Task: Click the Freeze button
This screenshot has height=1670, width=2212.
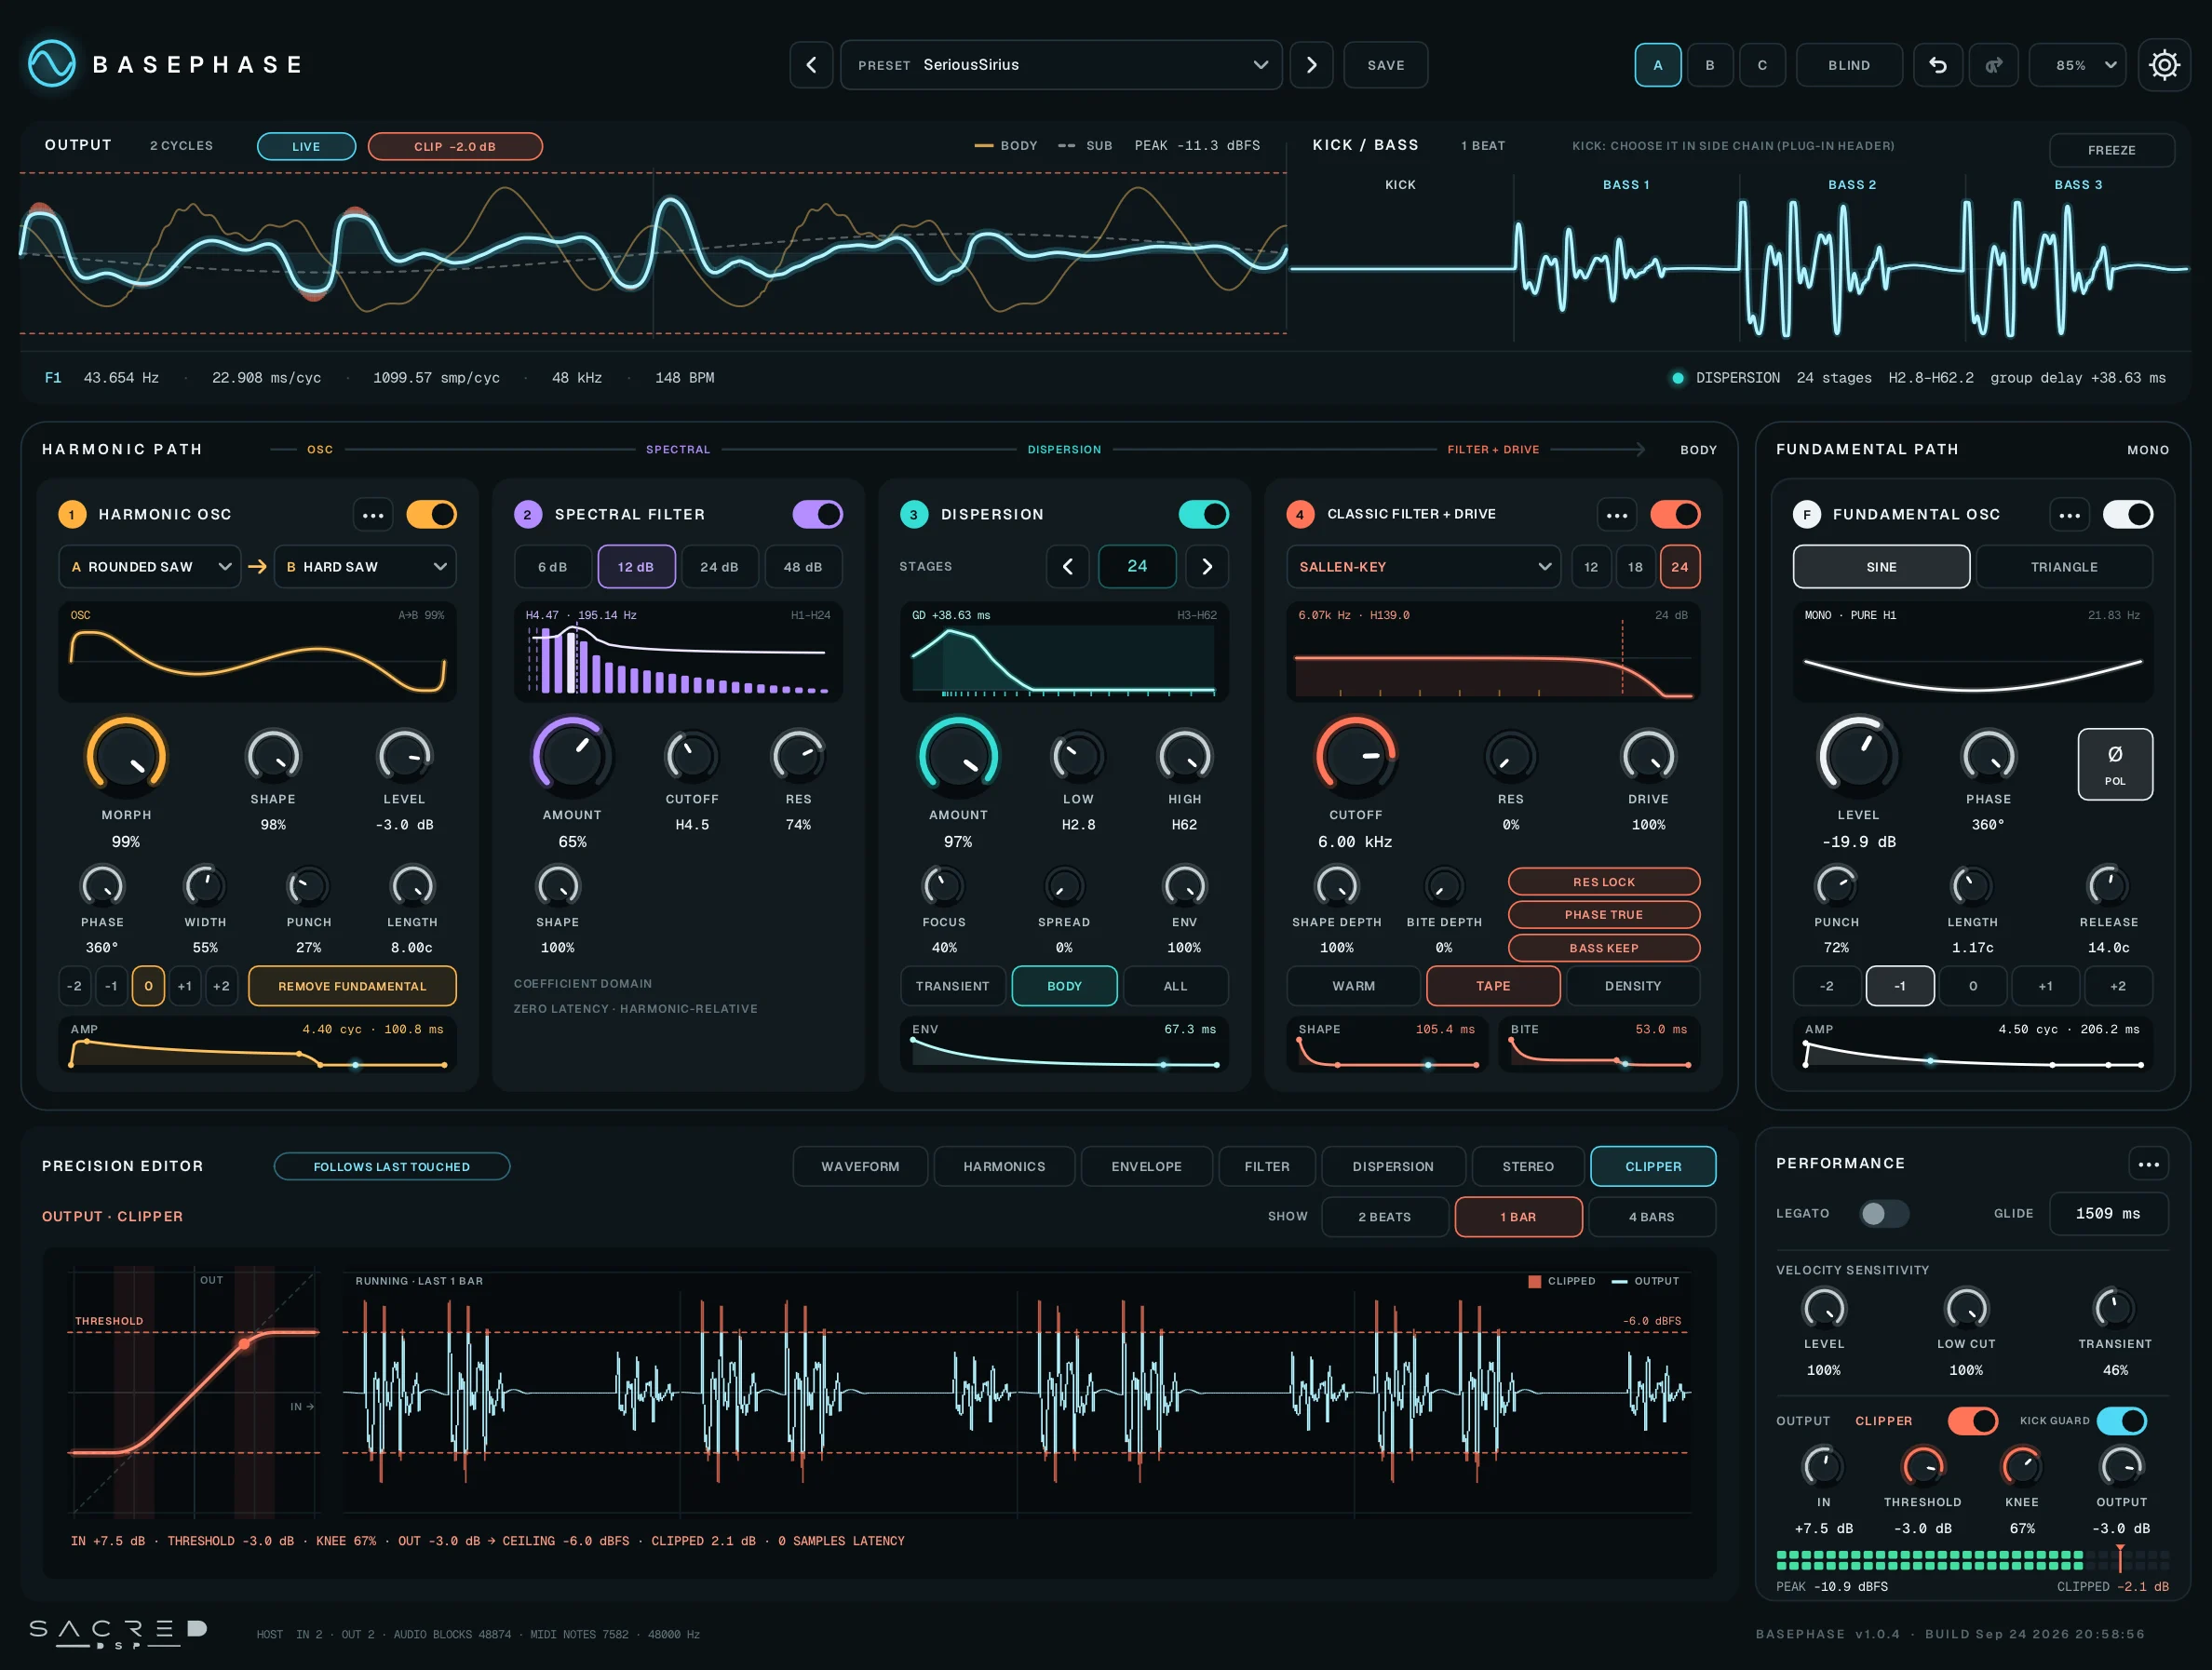Action: point(2111,150)
